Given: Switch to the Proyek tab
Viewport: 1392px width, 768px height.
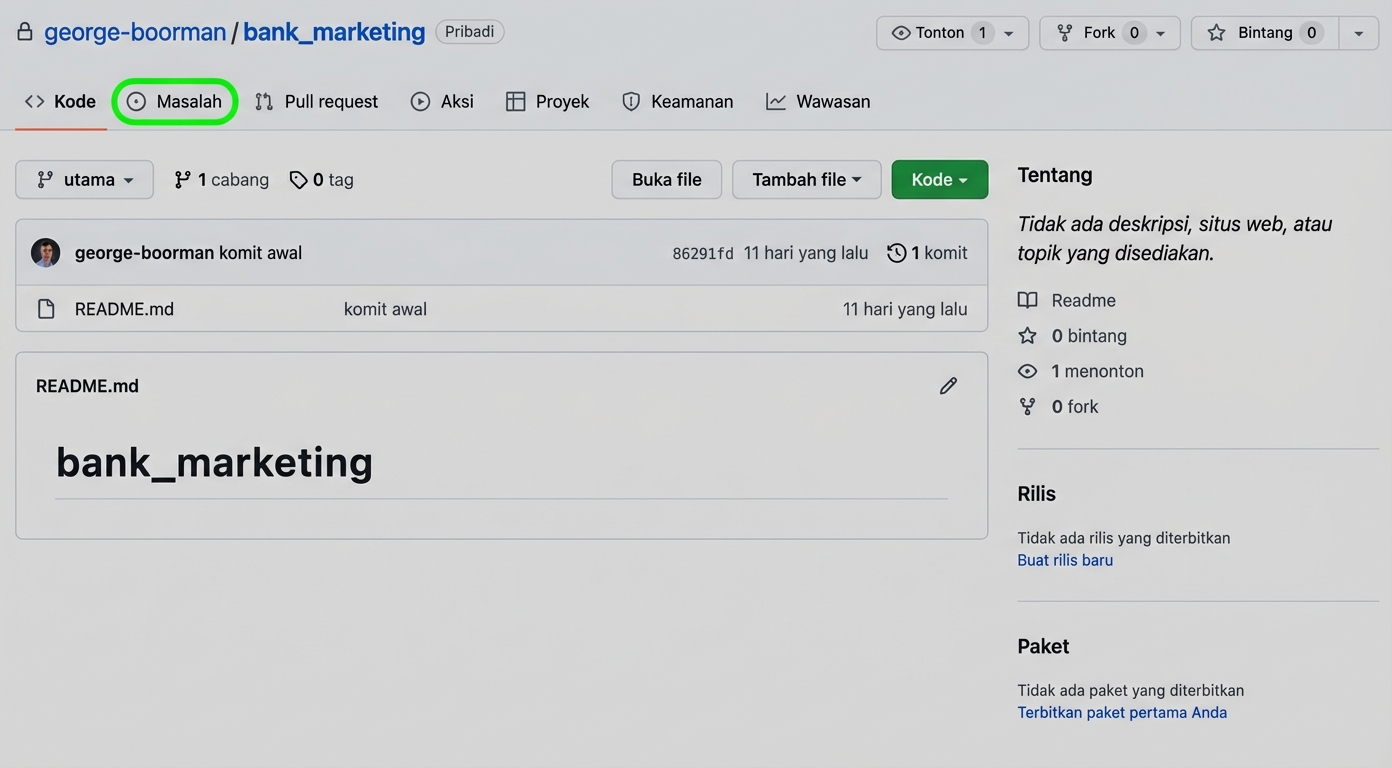Looking at the screenshot, I should click(547, 101).
